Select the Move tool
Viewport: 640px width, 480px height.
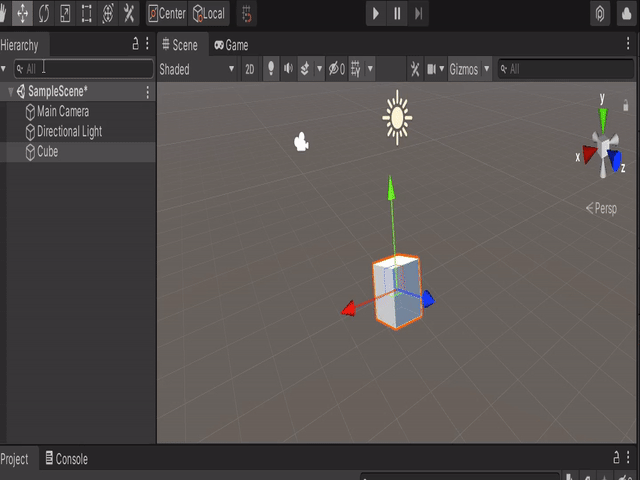[x=22, y=13]
